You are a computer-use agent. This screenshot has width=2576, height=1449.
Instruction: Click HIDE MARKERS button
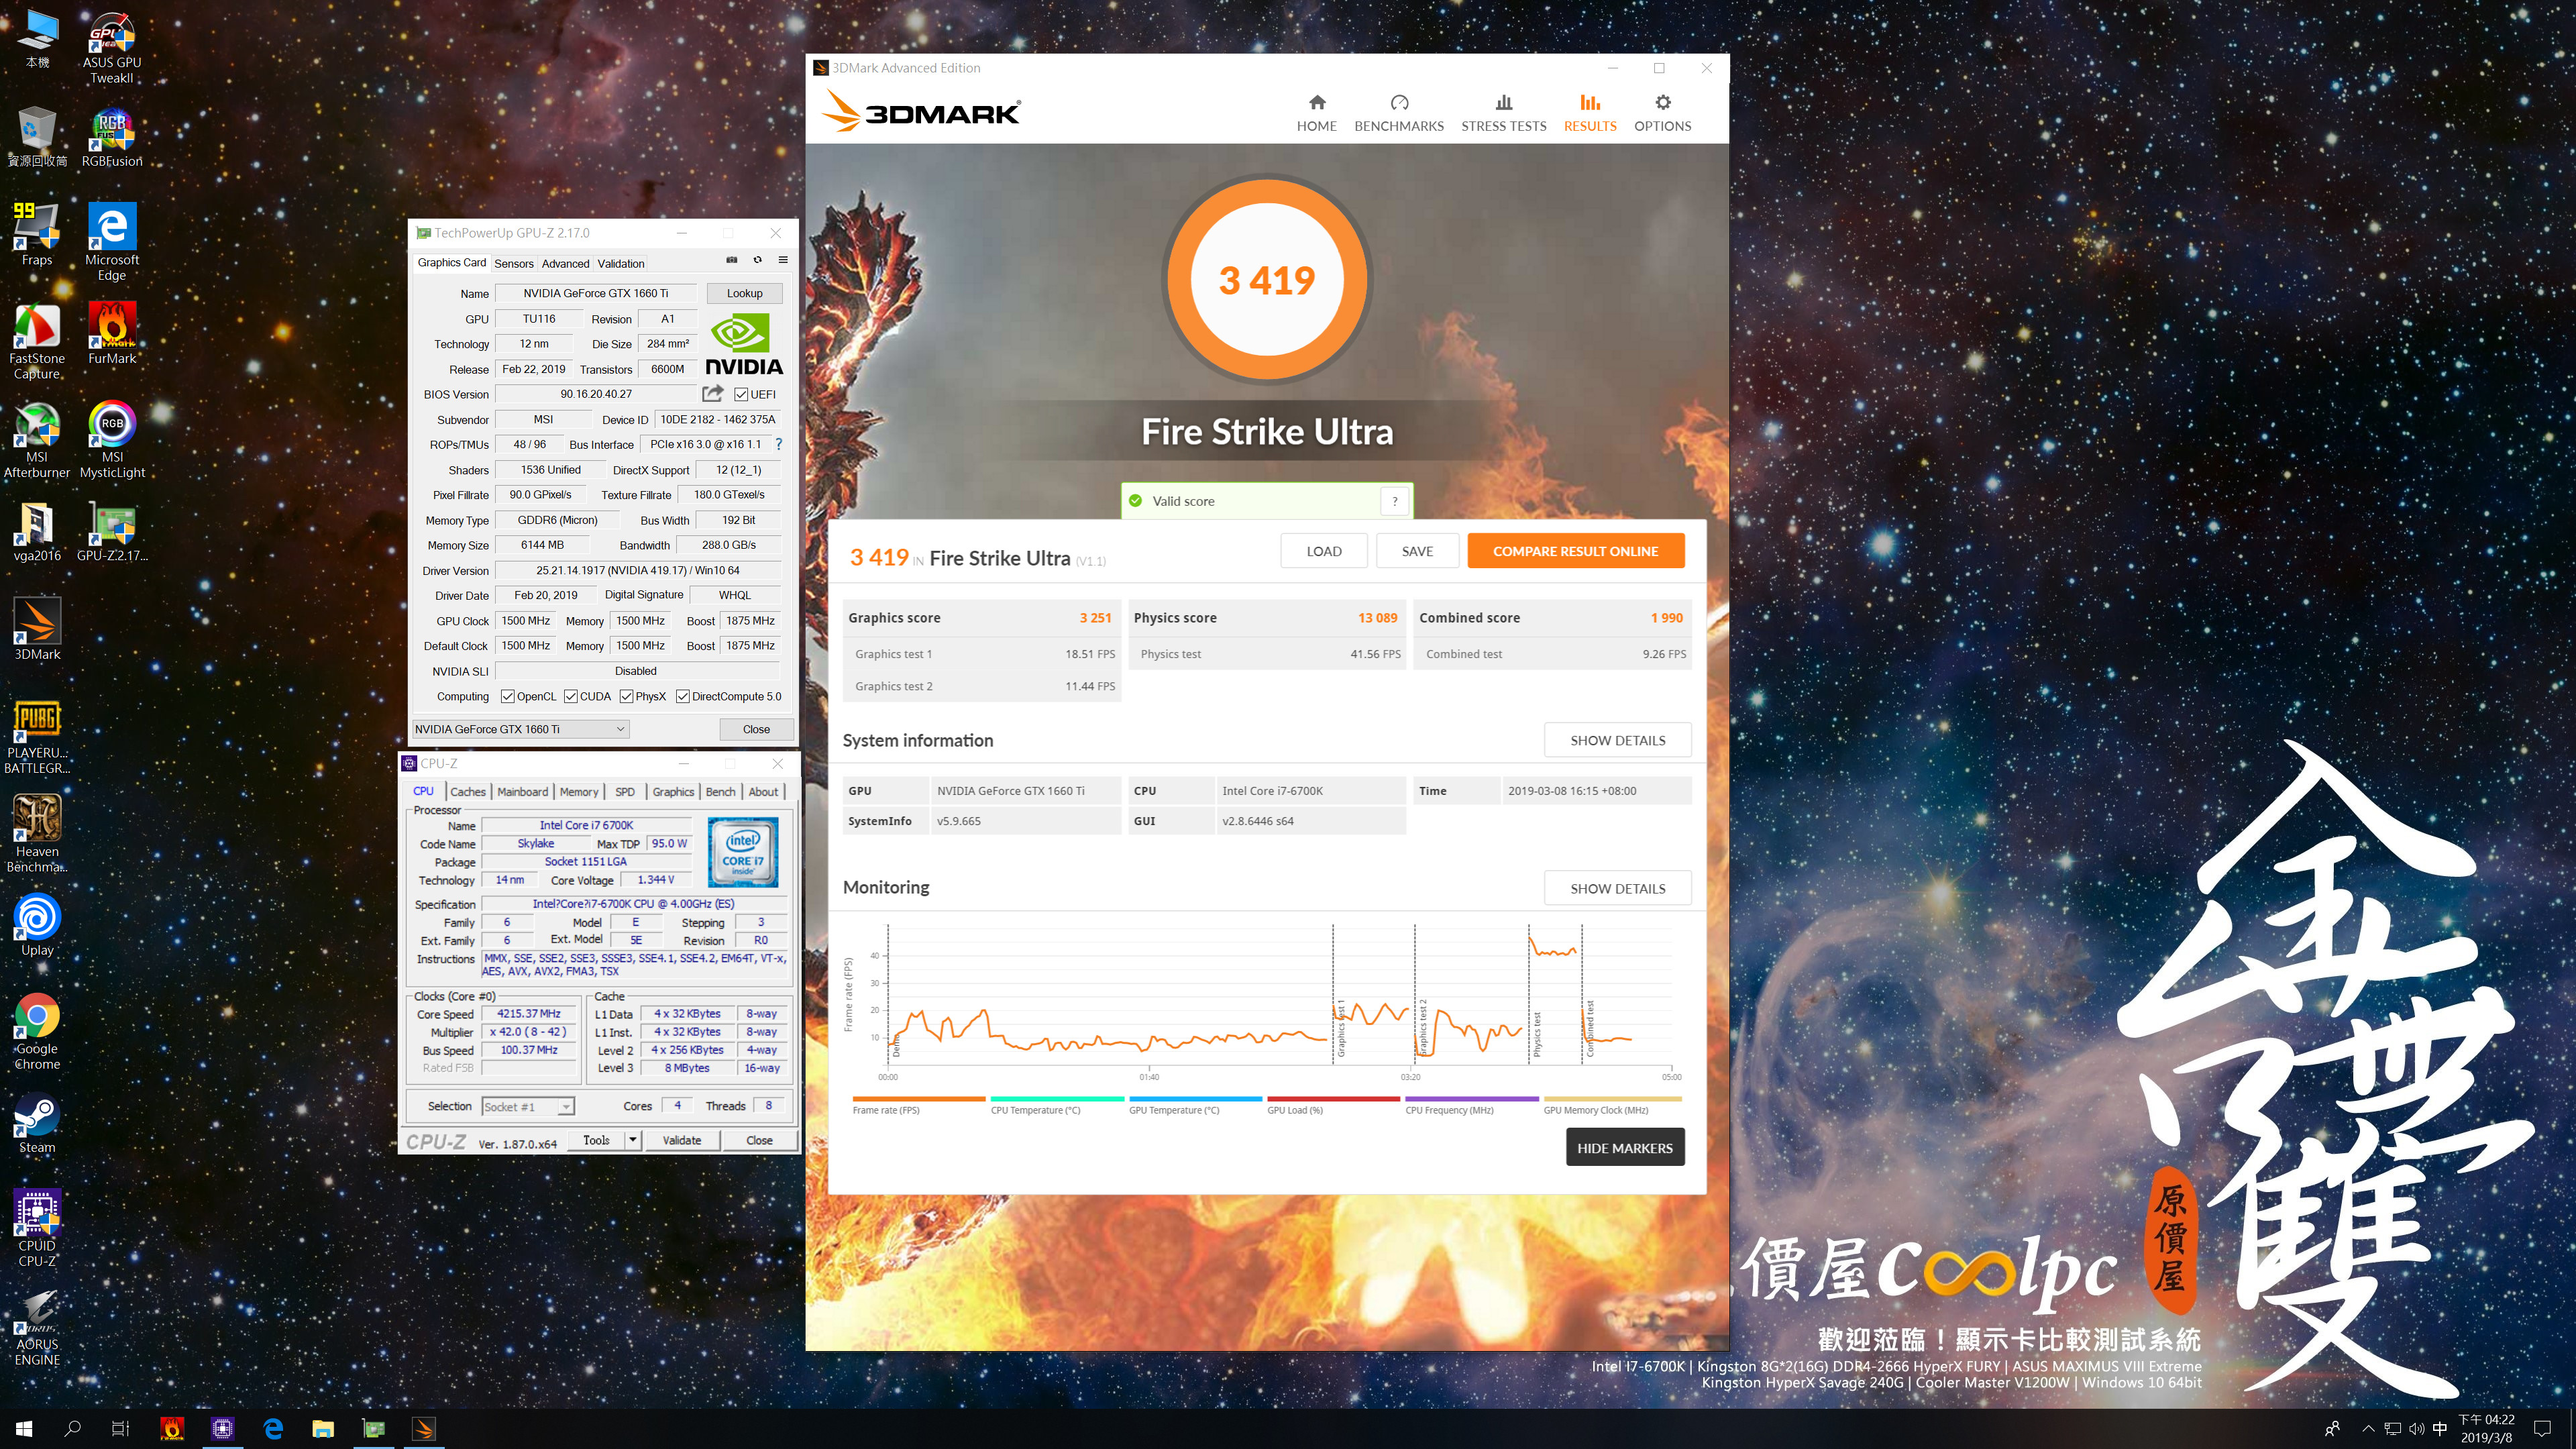coord(1624,1148)
